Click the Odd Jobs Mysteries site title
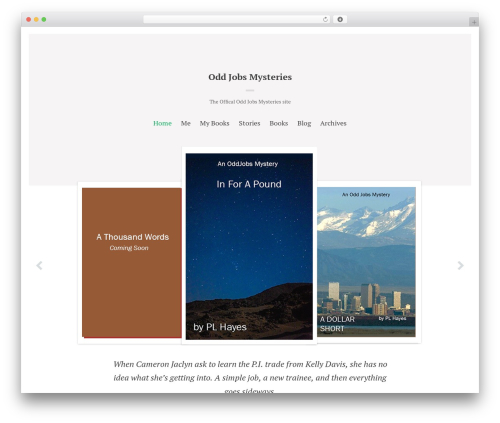 250,77
